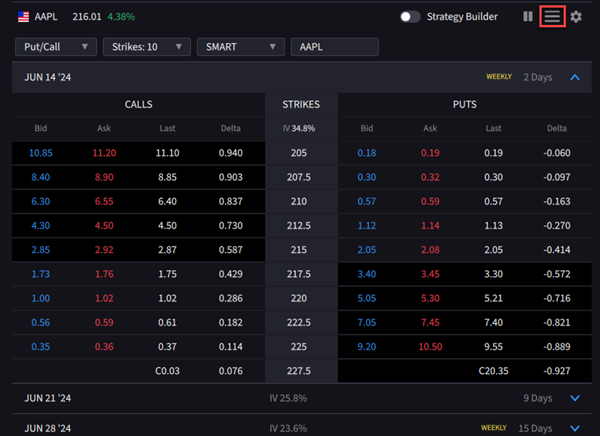Viewport: 600px width, 436px height.
Task: Open the Put/Call dropdown
Action: pyautogui.click(x=56, y=47)
